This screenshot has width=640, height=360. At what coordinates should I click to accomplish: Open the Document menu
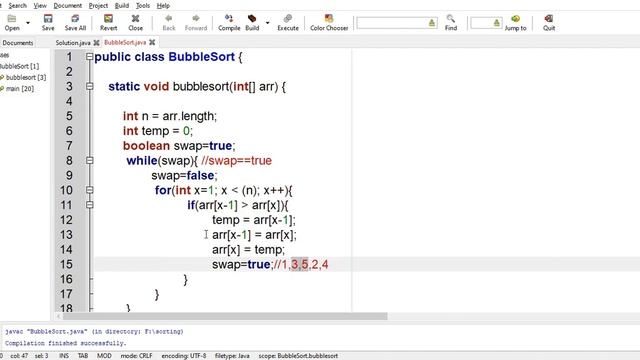click(68, 6)
